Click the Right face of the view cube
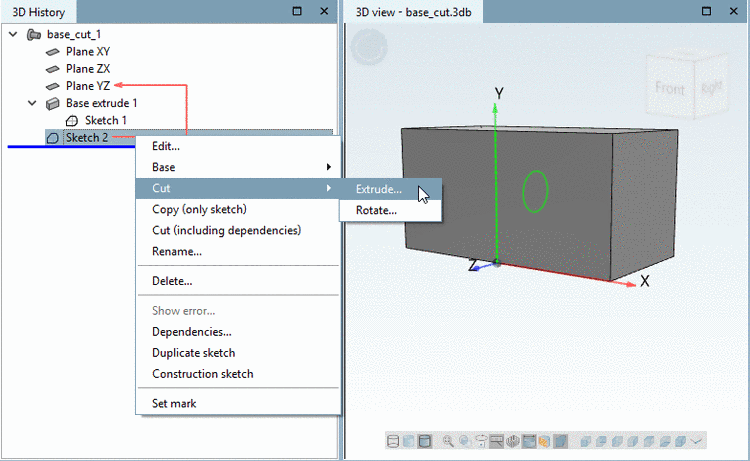 click(712, 88)
